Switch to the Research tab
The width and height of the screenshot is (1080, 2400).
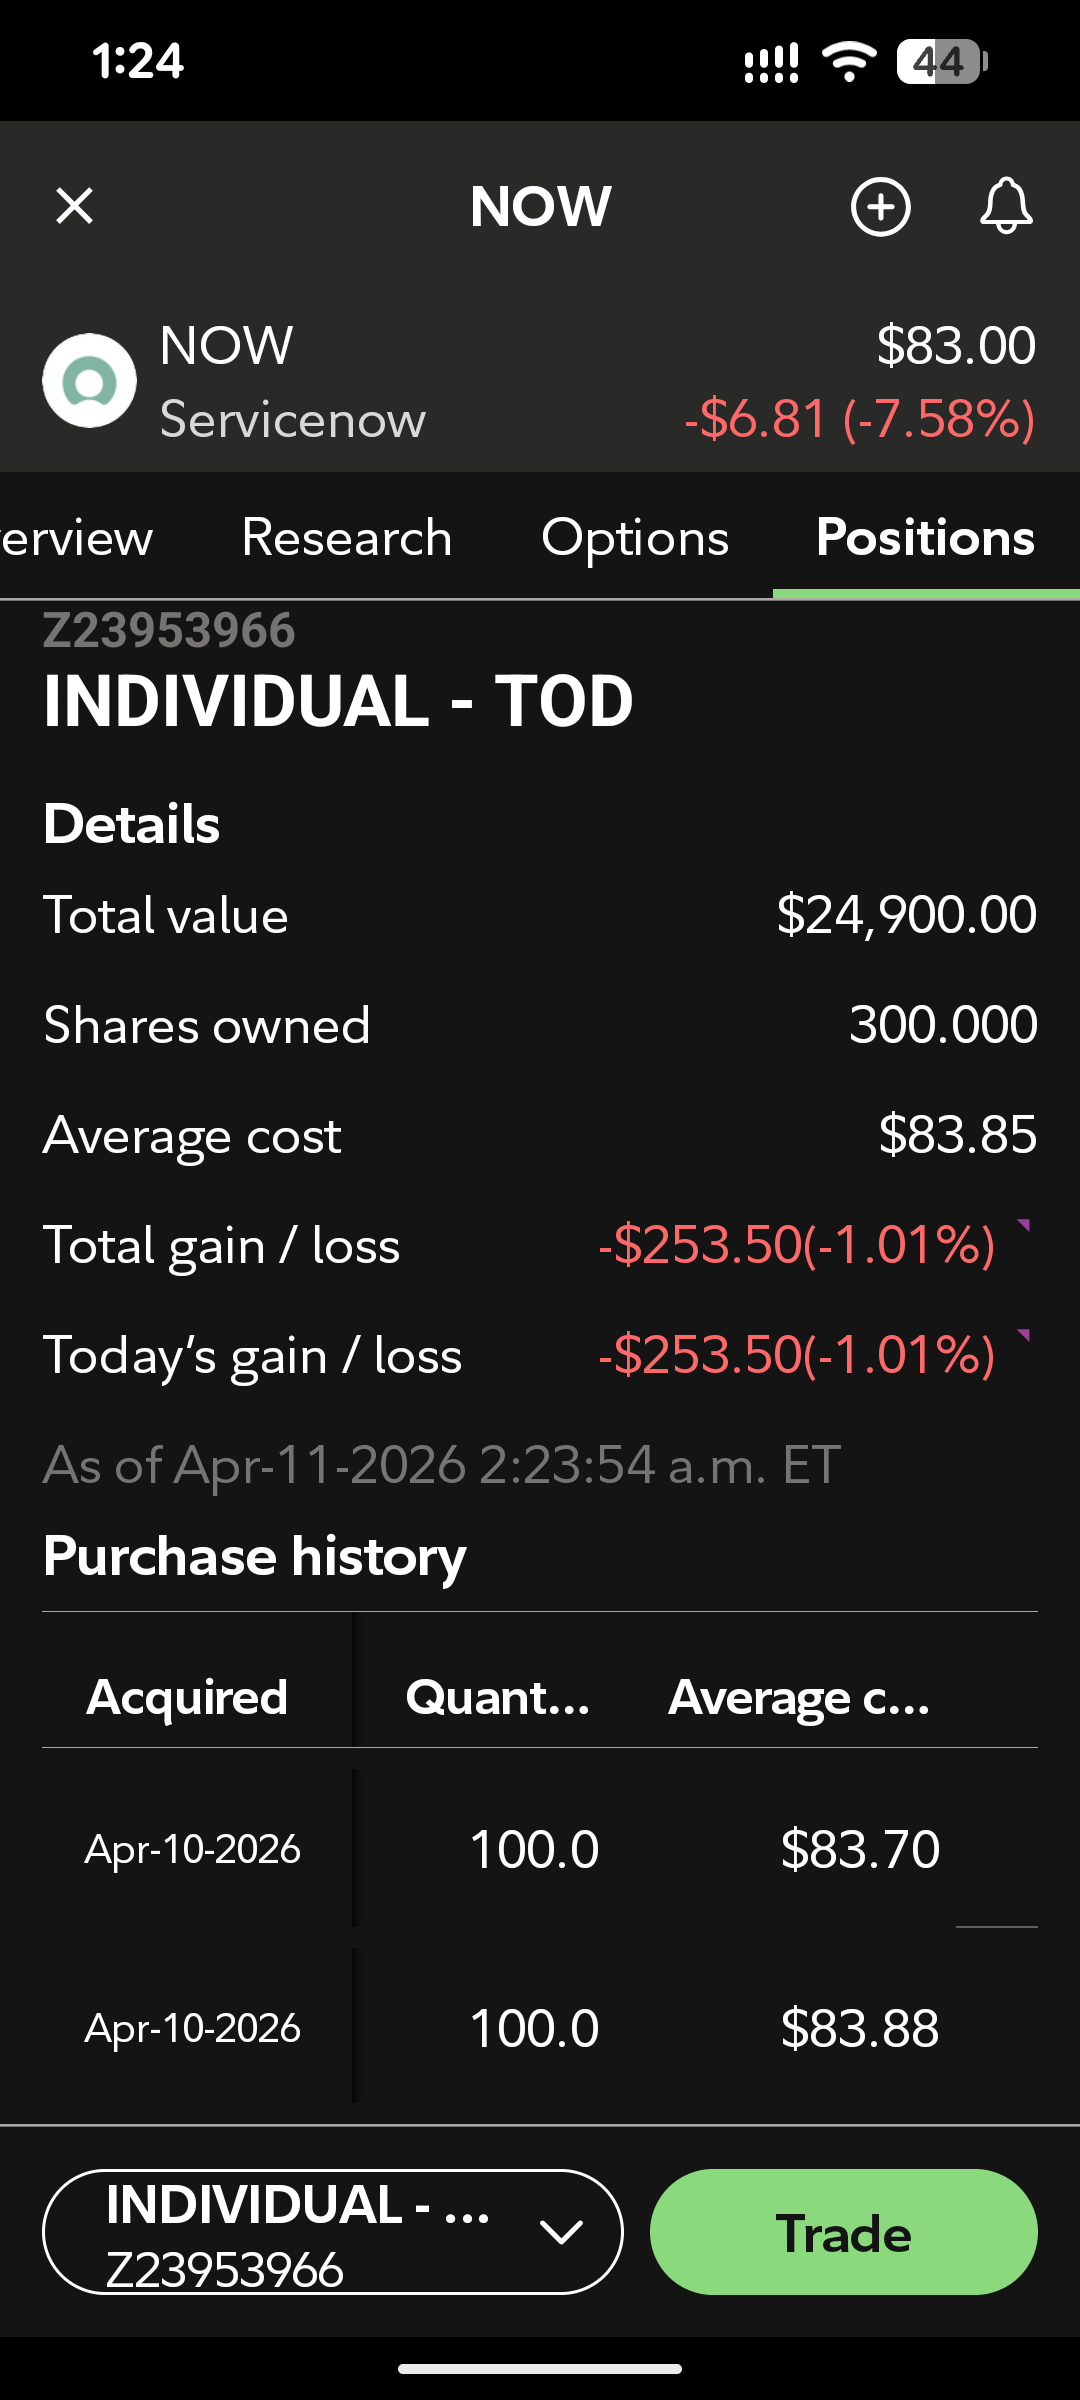pyautogui.click(x=347, y=538)
